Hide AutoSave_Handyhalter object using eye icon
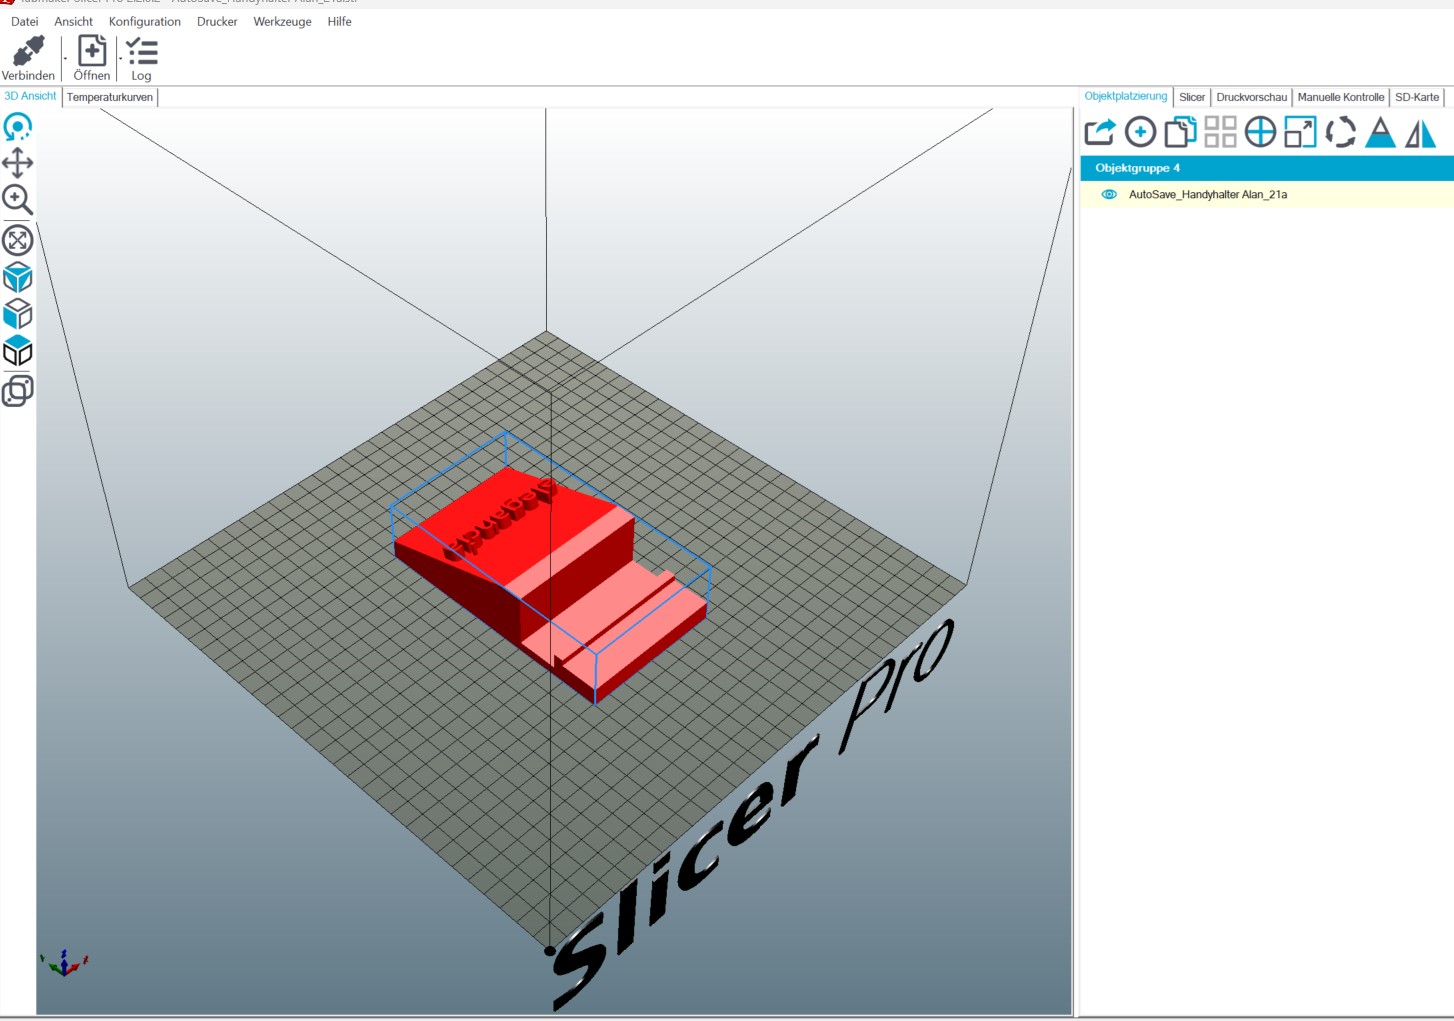Screen dimensions: 1454x1021 tap(1109, 195)
